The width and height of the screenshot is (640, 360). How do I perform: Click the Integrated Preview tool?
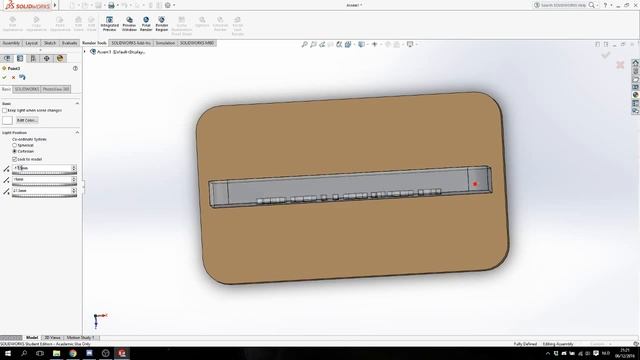[x=109, y=24]
